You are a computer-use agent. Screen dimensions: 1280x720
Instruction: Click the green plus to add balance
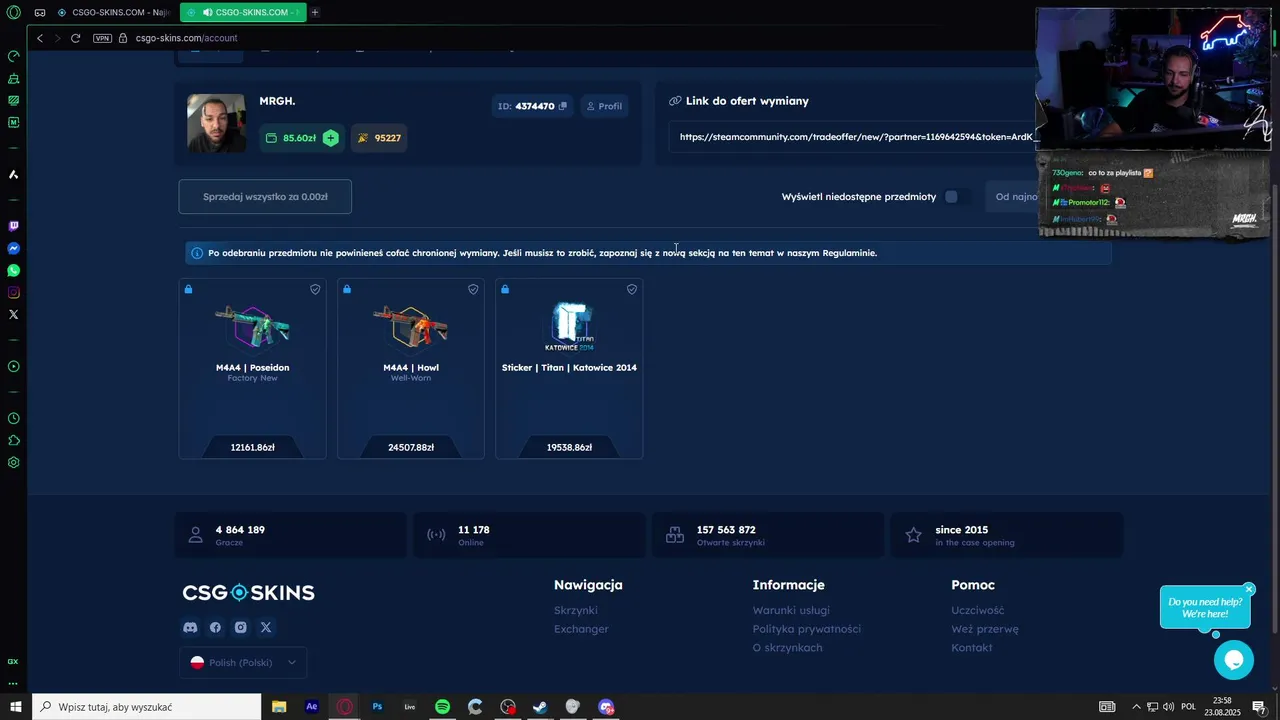pyautogui.click(x=330, y=138)
